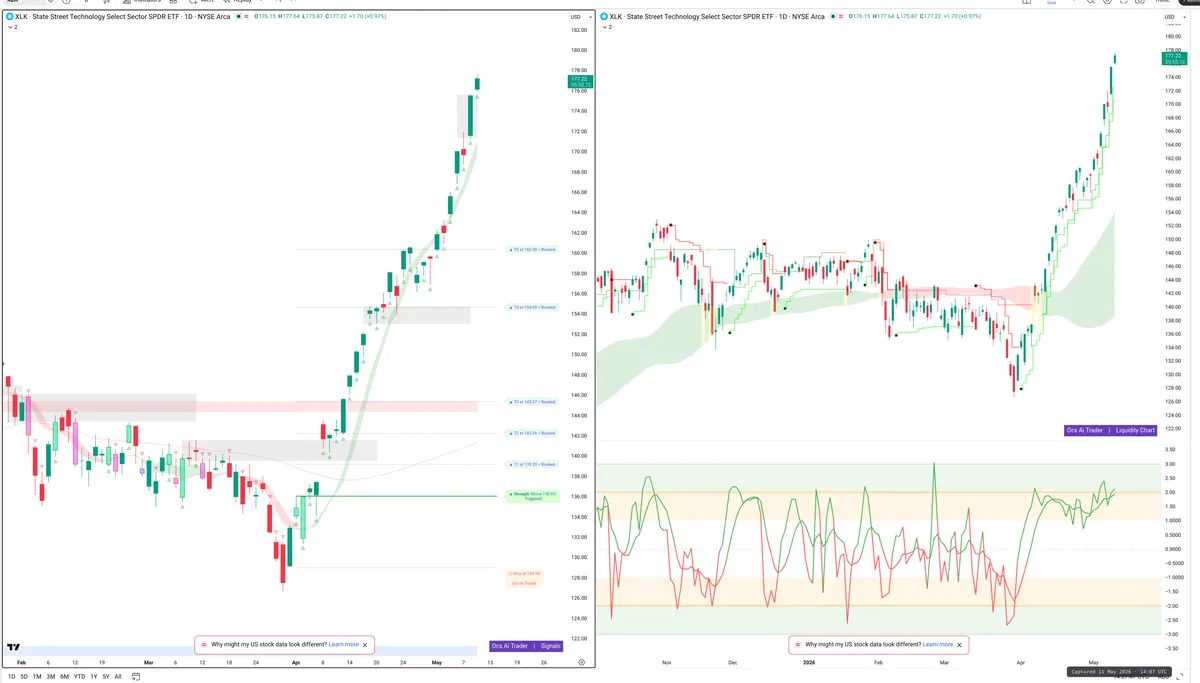Image resolution: width=1200 pixels, height=683 pixels.
Task: Click the May marker on left time axis
Action: point(436,662)
